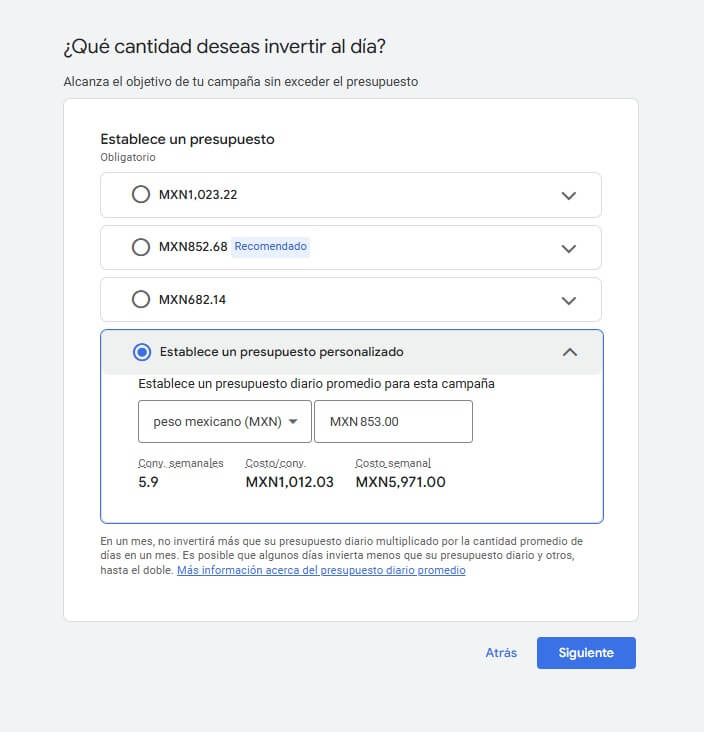
Task: Click the MXN 853.00 budget input field
Action: point(393,422)
